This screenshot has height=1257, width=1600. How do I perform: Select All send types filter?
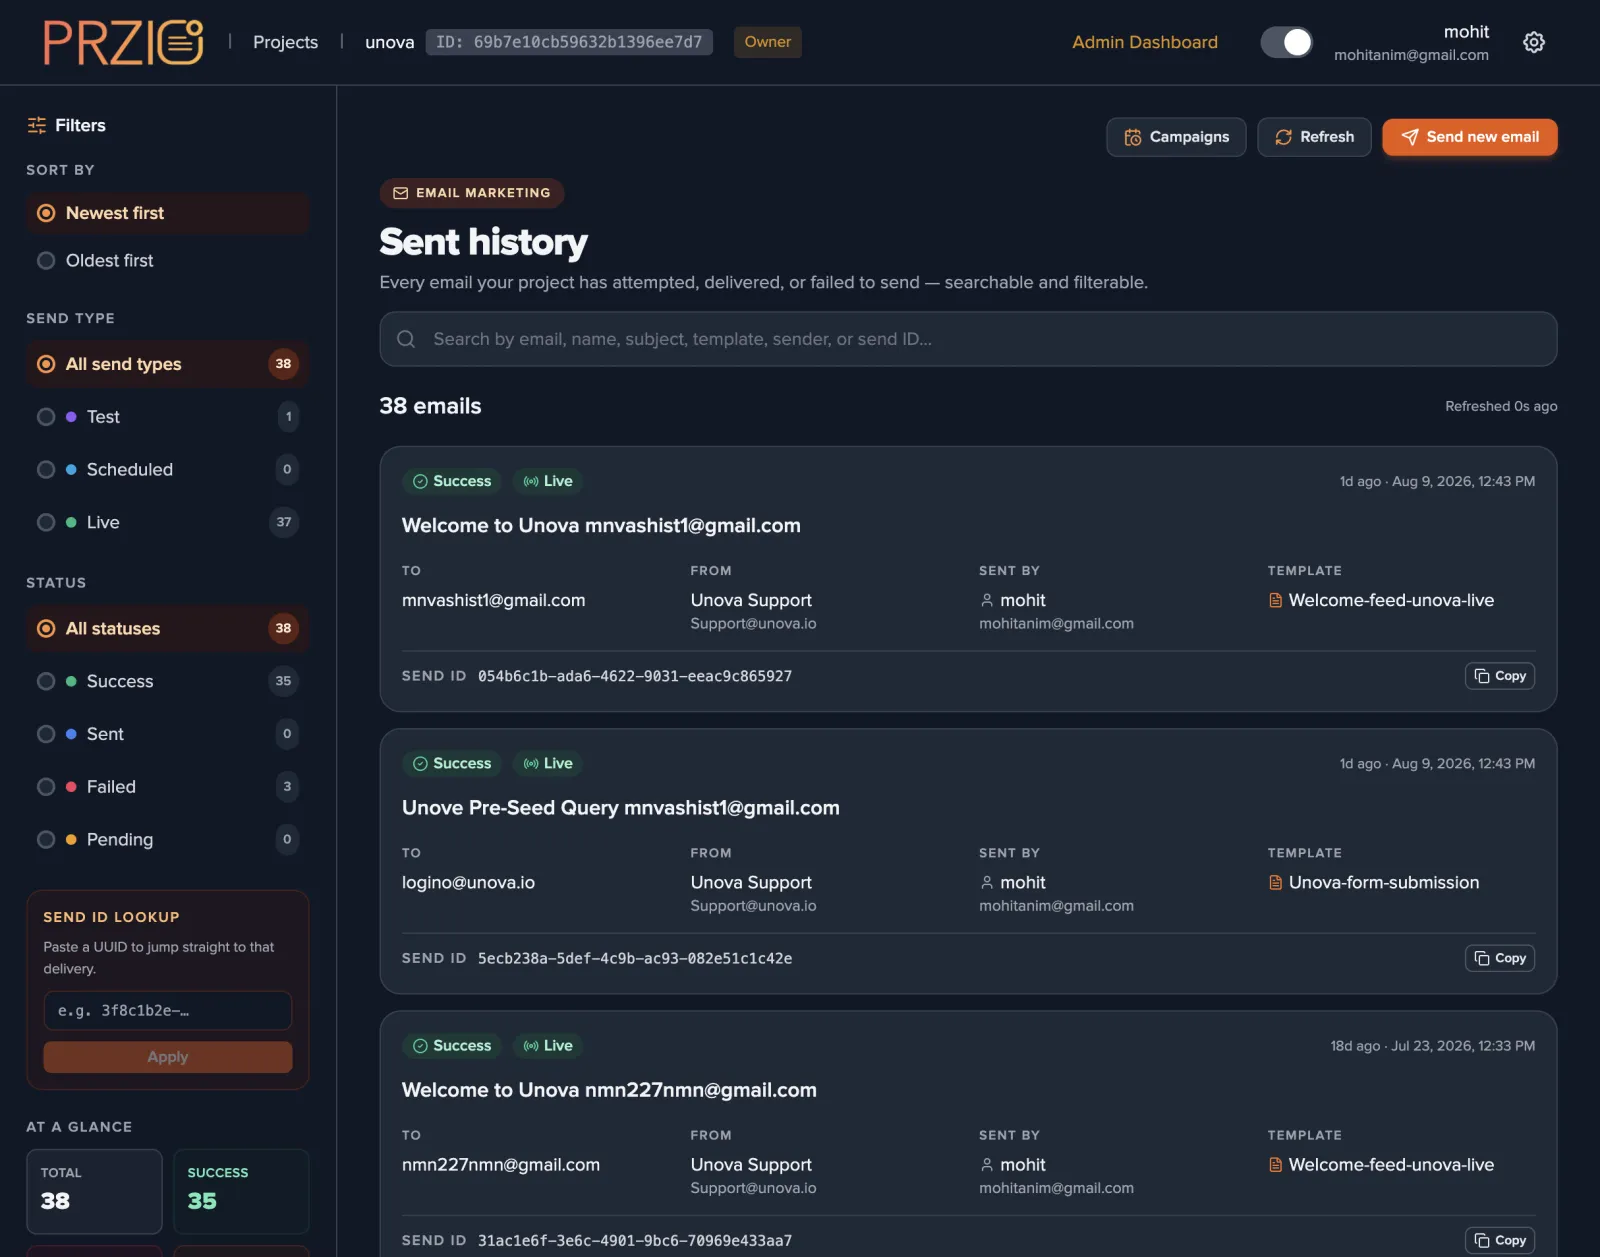point(167,364)
